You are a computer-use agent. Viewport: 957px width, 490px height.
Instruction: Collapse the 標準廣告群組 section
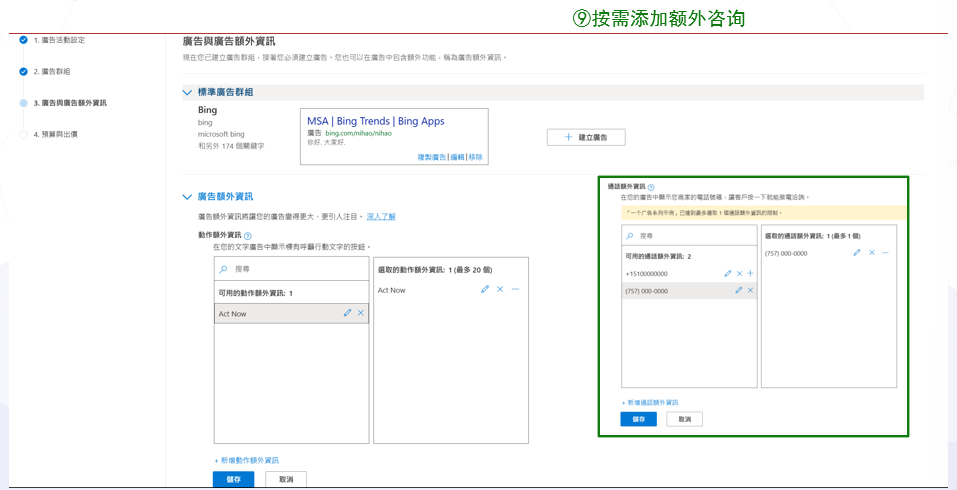[187, 92]
